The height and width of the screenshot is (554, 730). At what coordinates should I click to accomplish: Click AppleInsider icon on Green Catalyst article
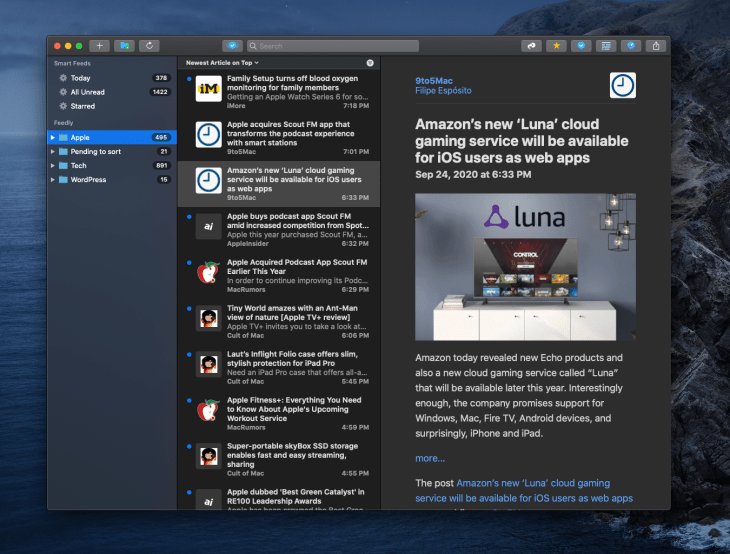click(x=208, y=500)
